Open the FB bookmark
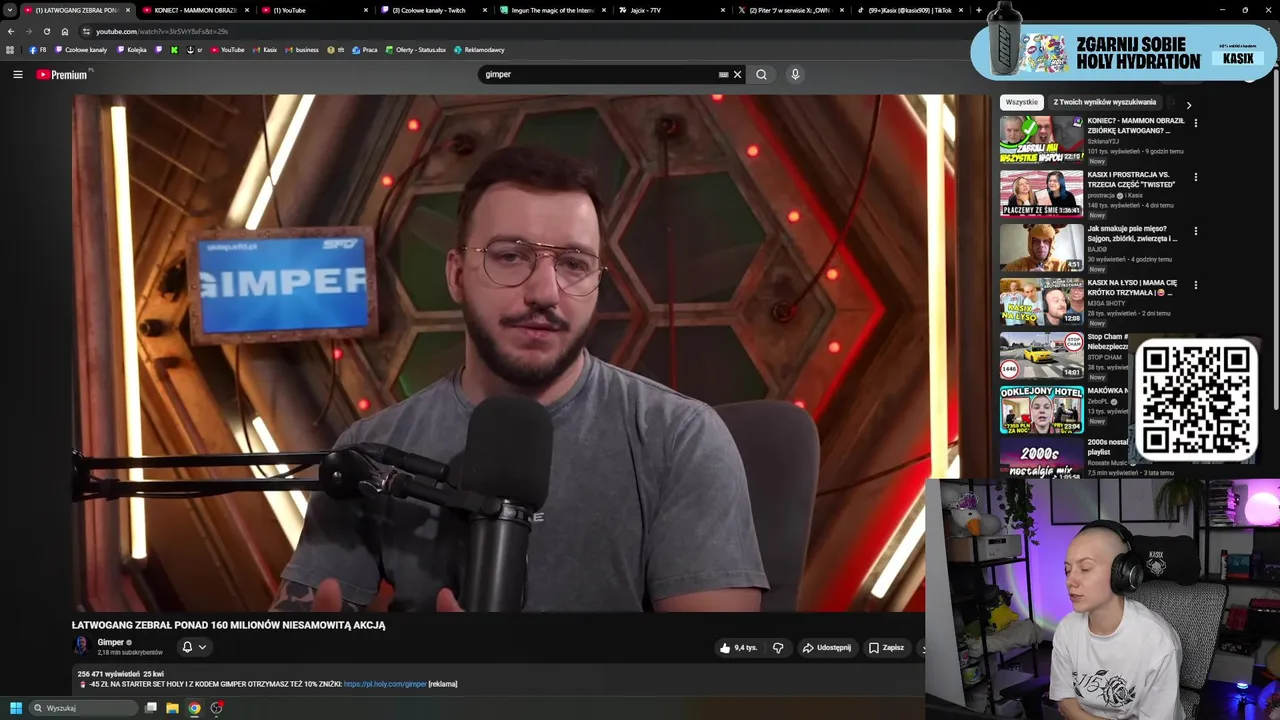1280x720 pixels. [x=38, y=49]
